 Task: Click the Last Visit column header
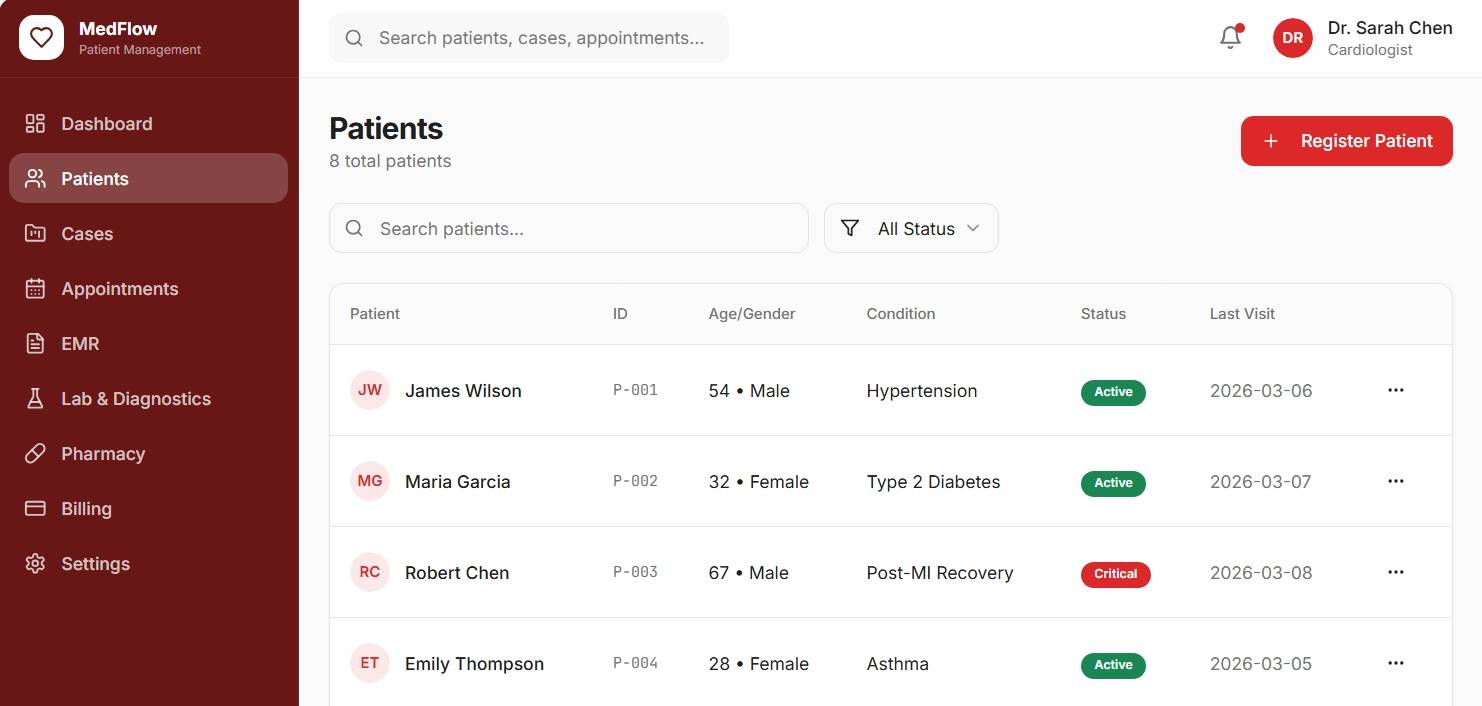click(x=1242, y=314)
